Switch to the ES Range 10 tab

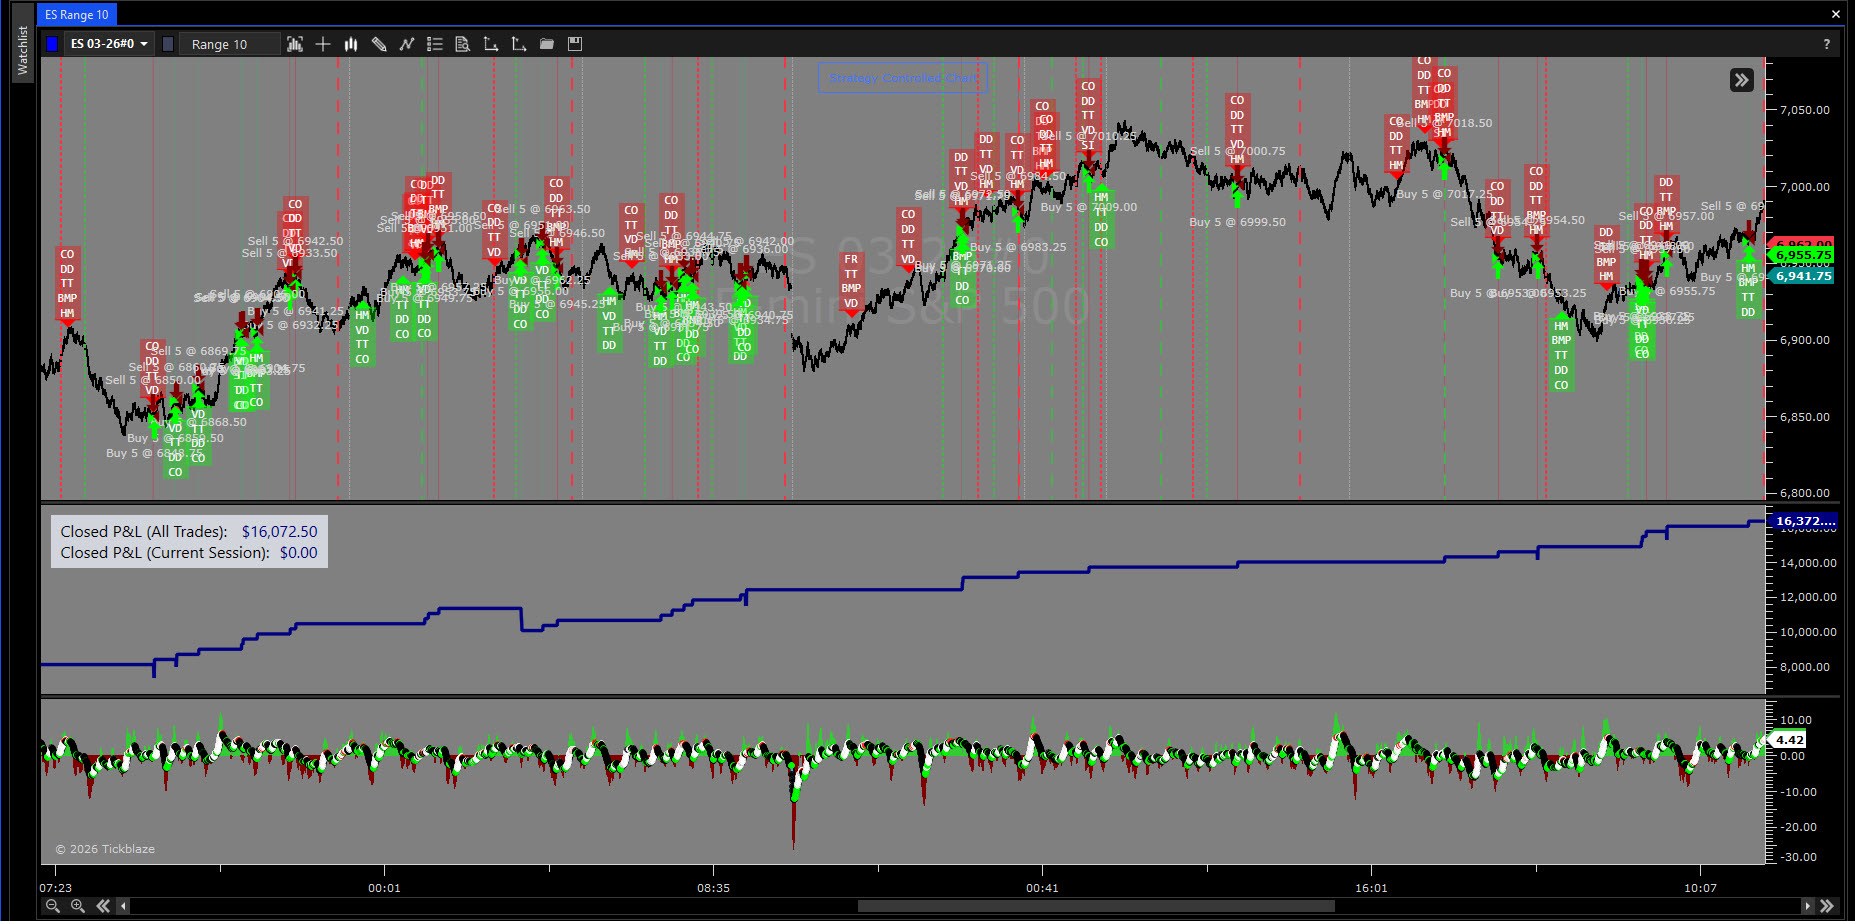click(x=77, y=15)
